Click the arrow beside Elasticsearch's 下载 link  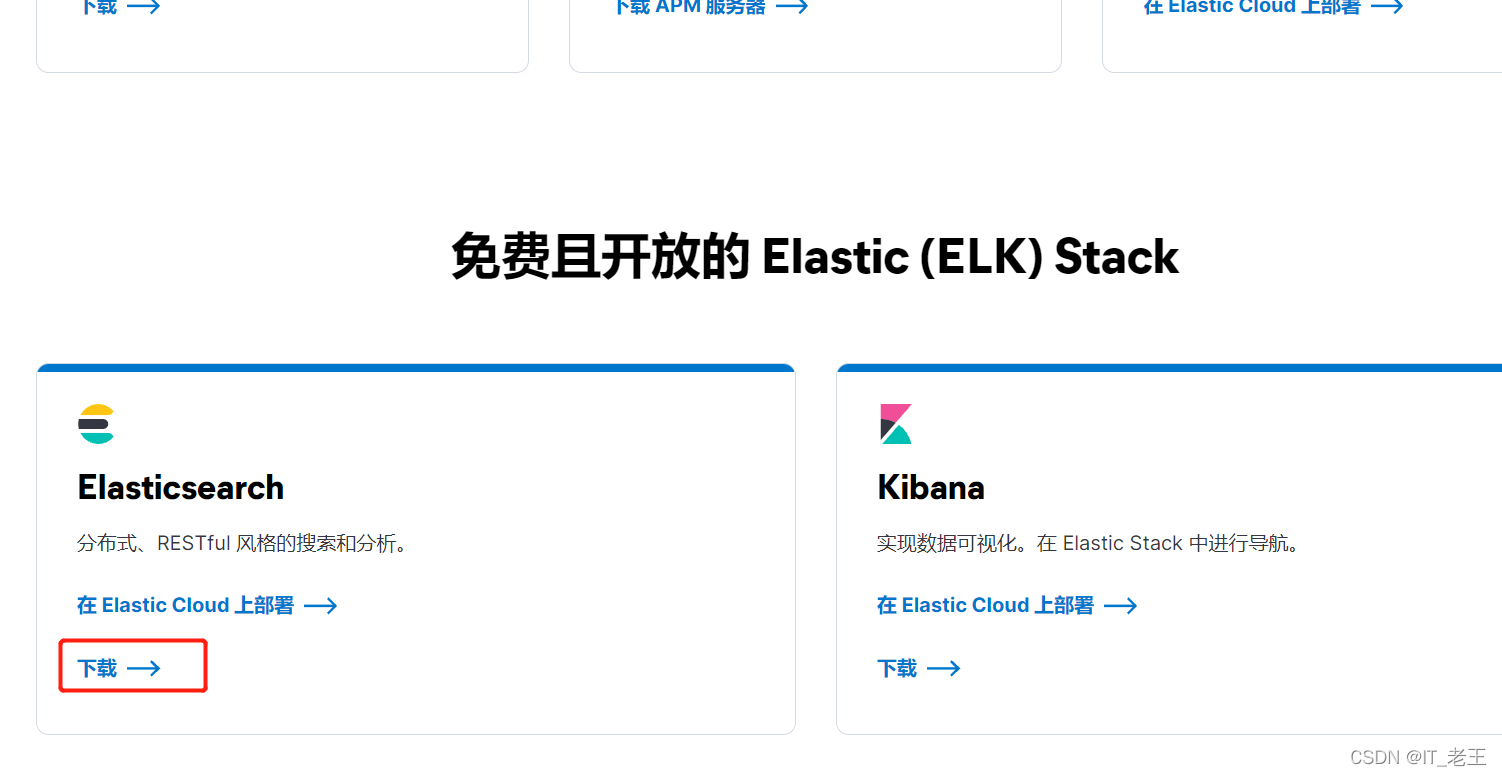click(144, 668)
